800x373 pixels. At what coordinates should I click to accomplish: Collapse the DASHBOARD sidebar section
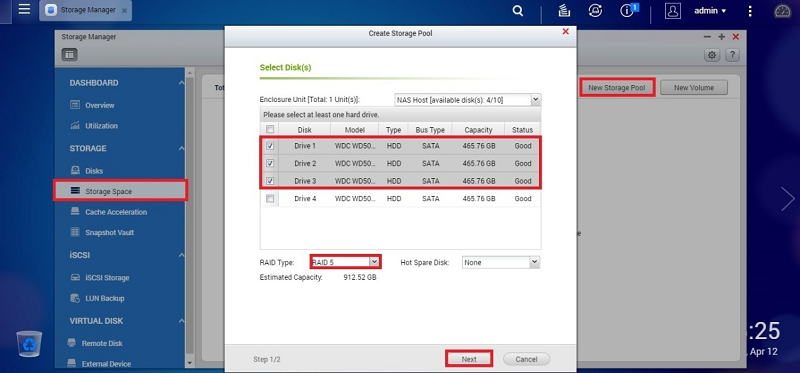coord(181,83)
